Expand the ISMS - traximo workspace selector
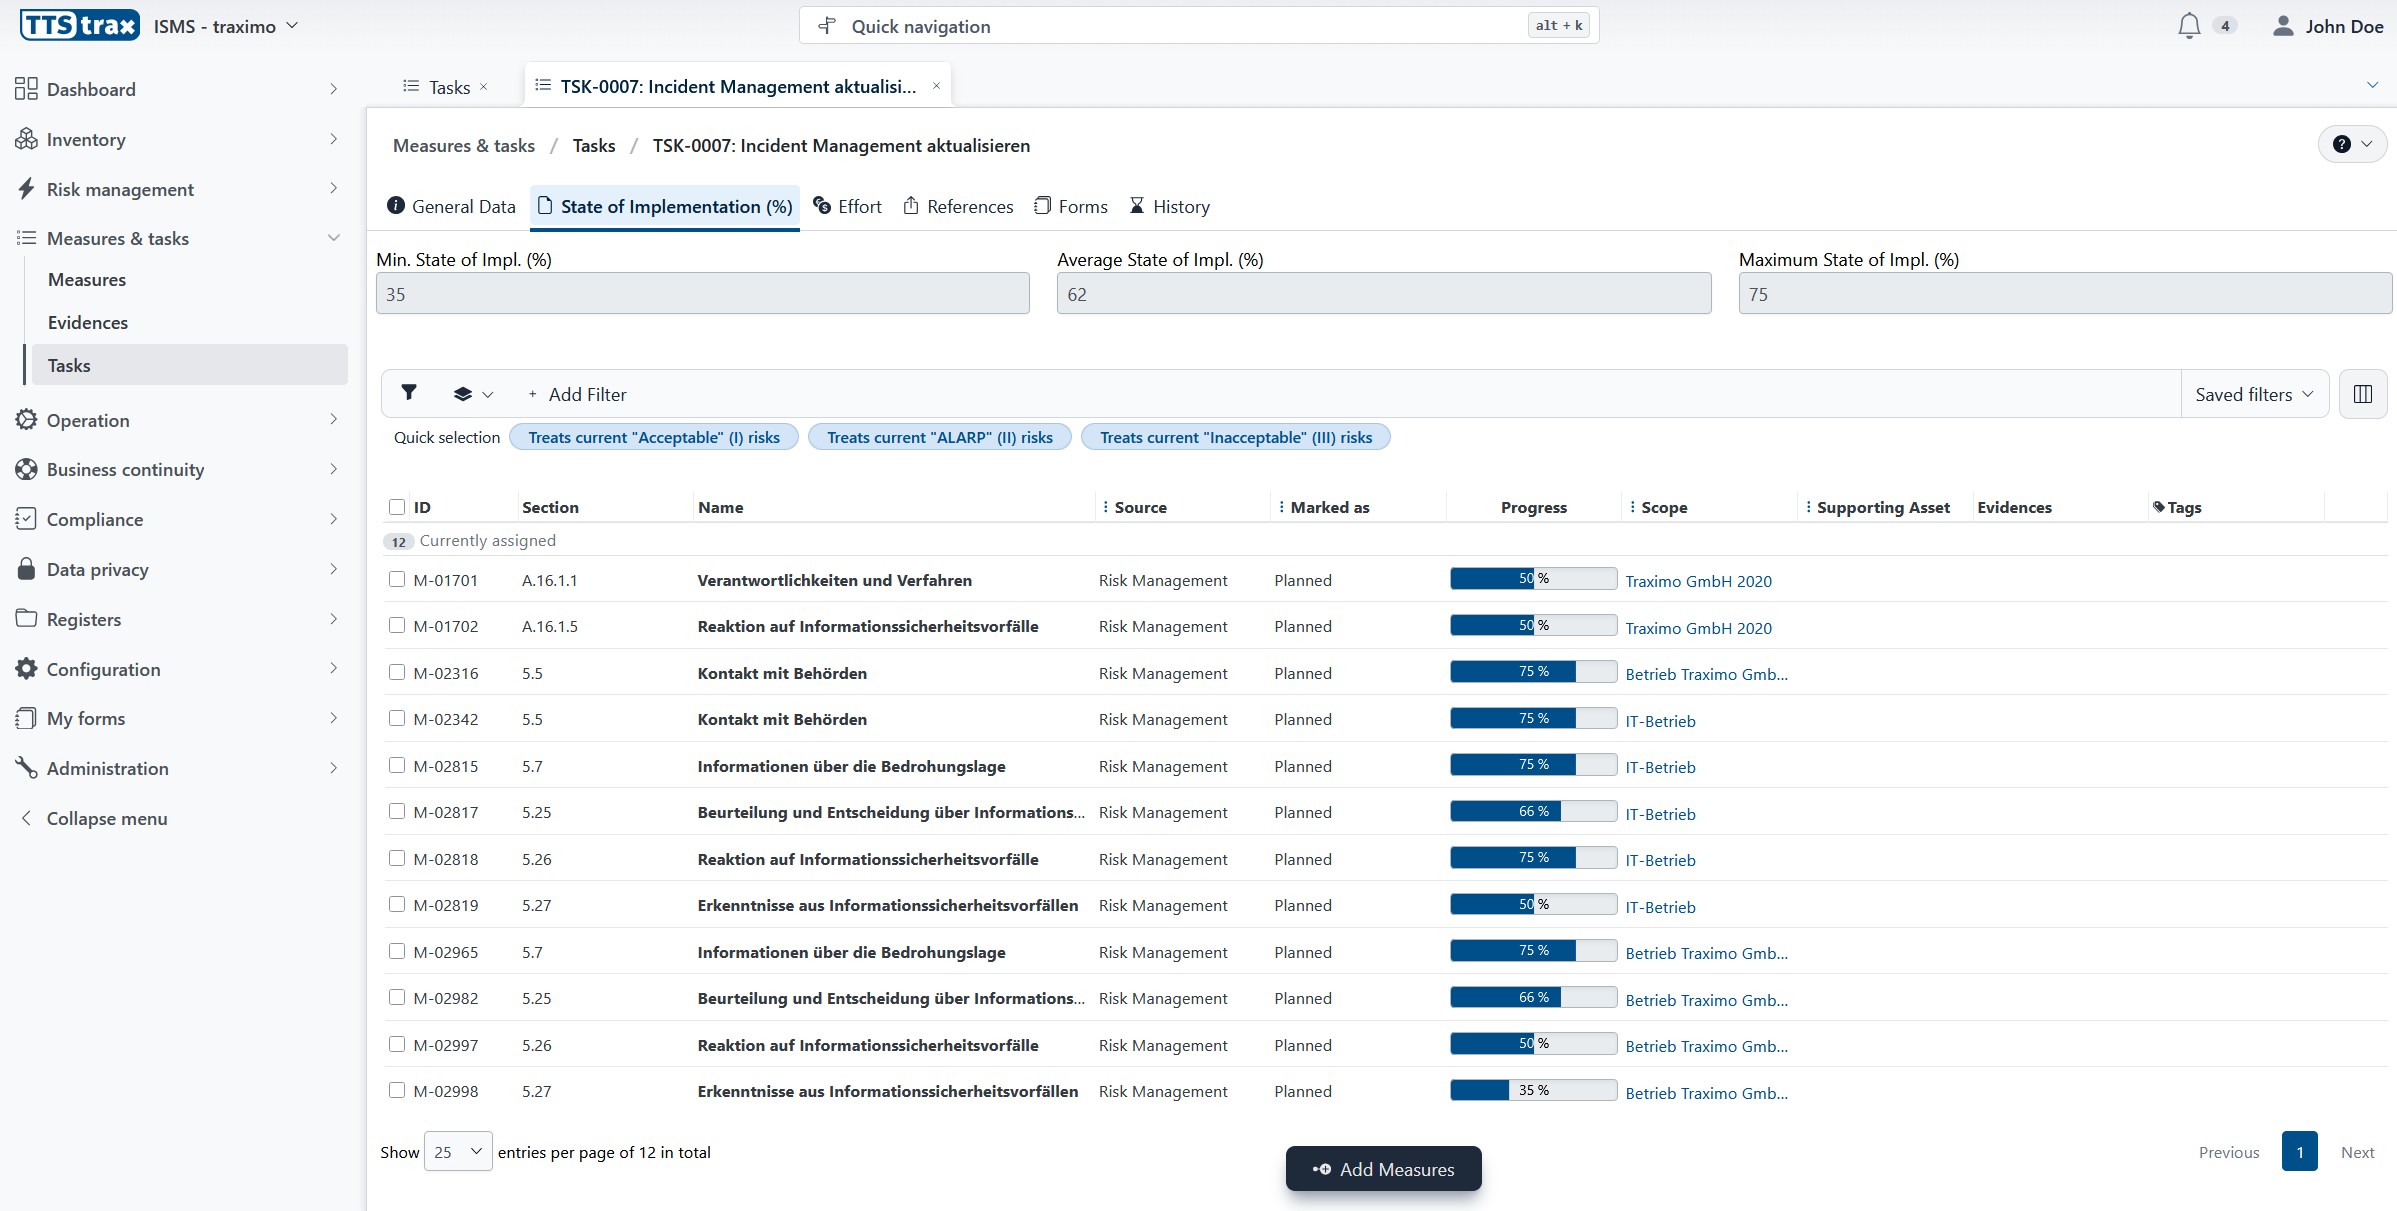 [226, 26]
